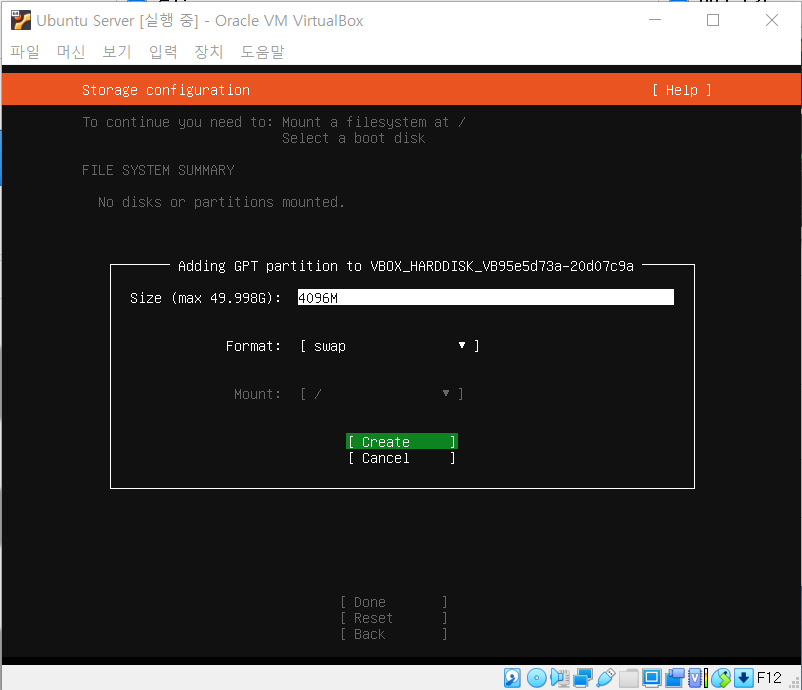The height and width of the screenshot is (690, 802).
Task: Click the recording status icon
Action: [675, 678]
